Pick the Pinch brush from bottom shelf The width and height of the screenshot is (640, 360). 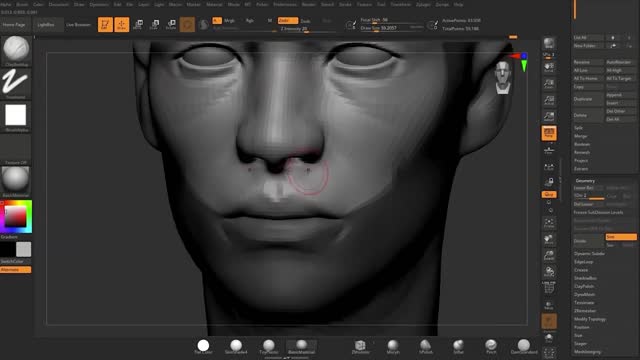(x=491, y=347)
